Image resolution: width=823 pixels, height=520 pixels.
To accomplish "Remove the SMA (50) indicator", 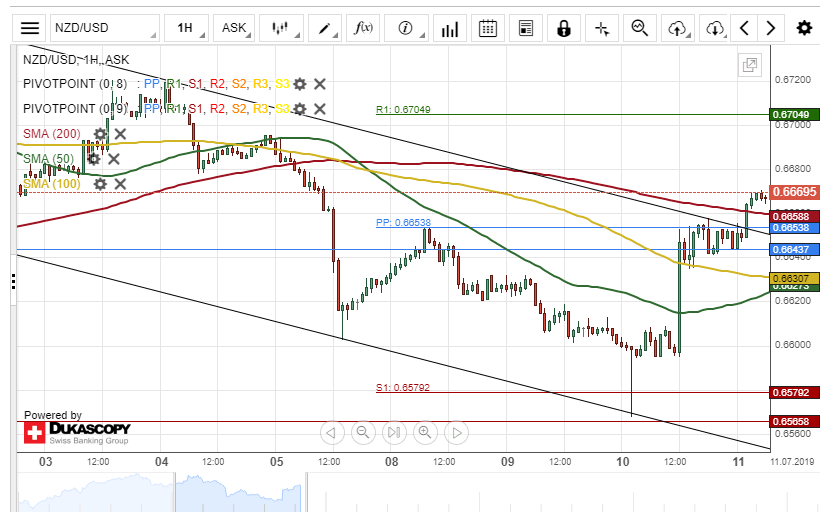I will [x=114, y=159].
